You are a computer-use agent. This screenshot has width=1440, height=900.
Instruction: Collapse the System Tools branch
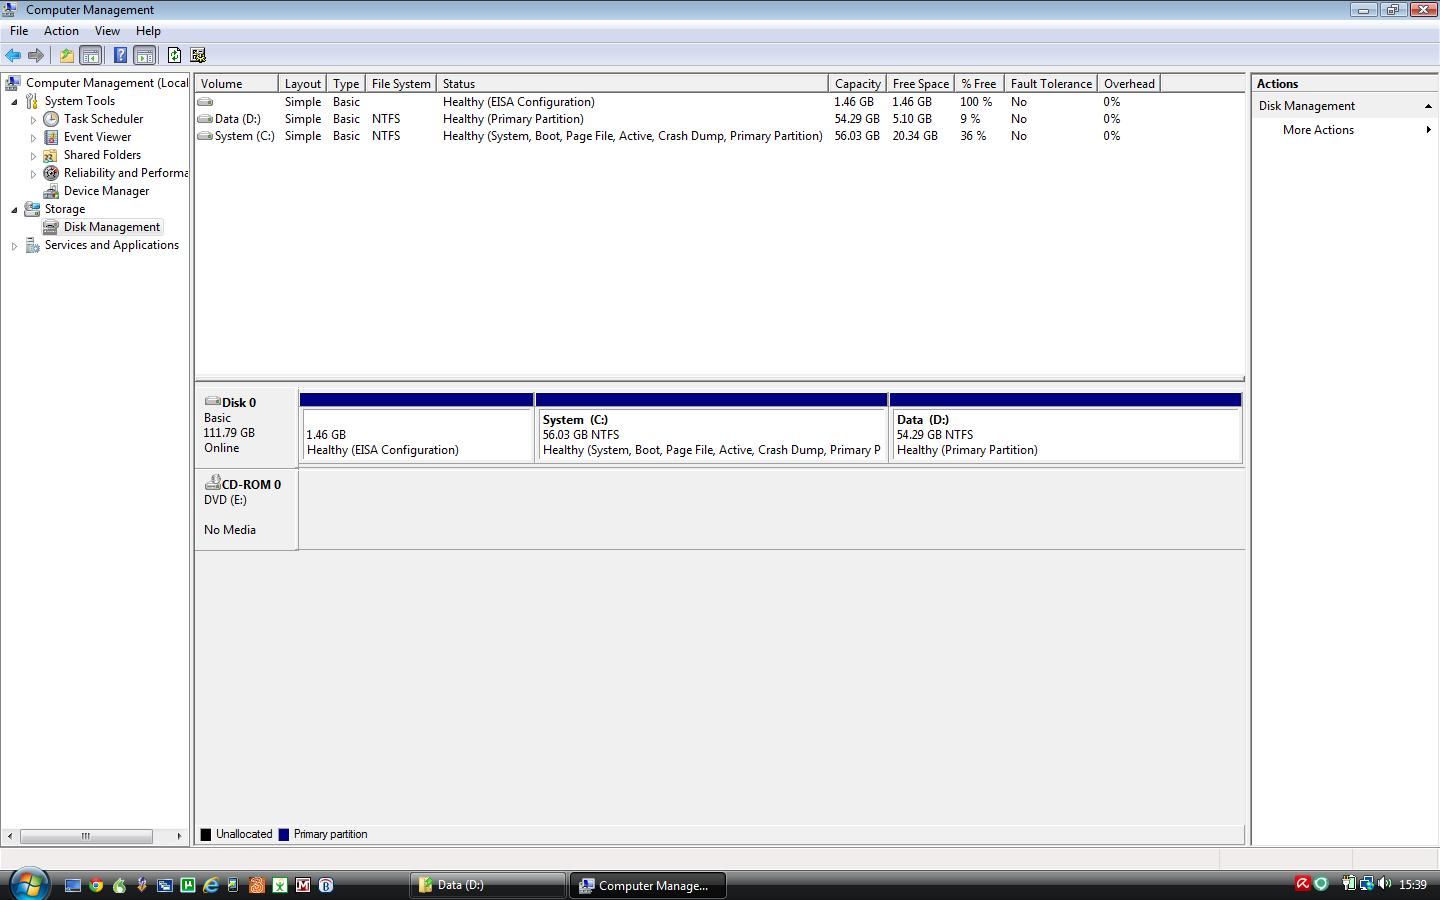(13, 101)
